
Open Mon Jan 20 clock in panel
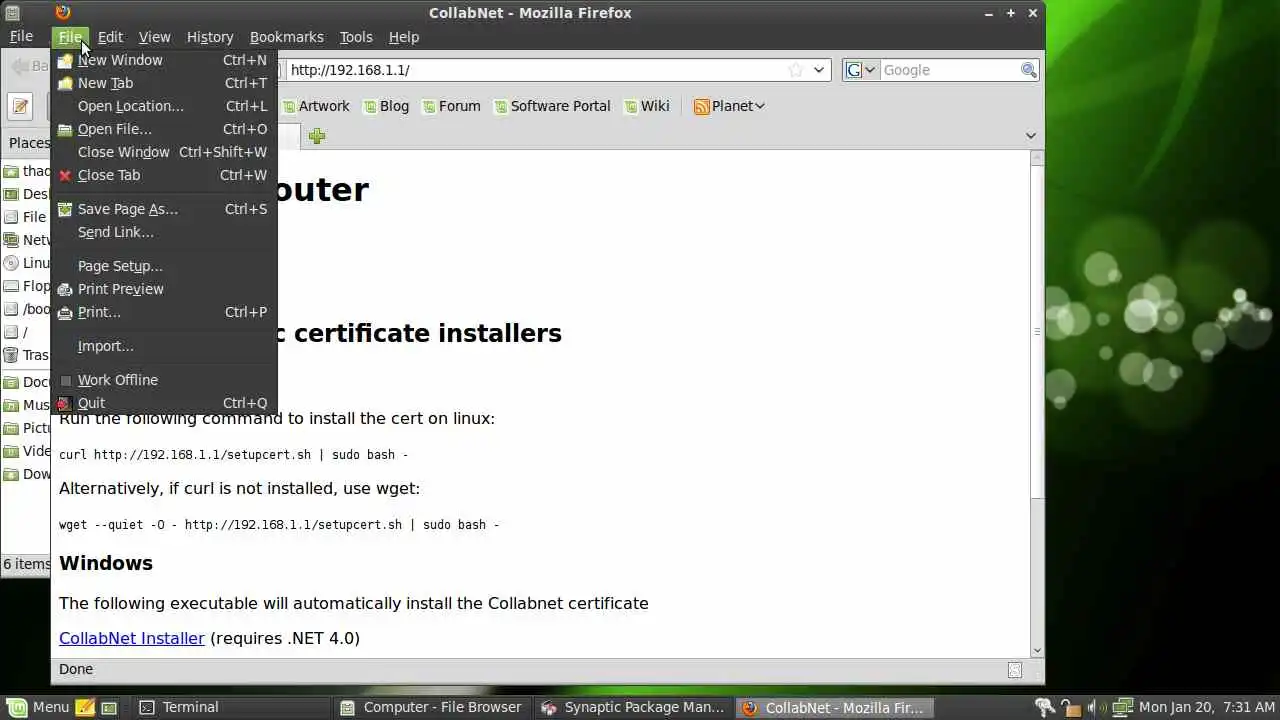(x=1207, y=707)
